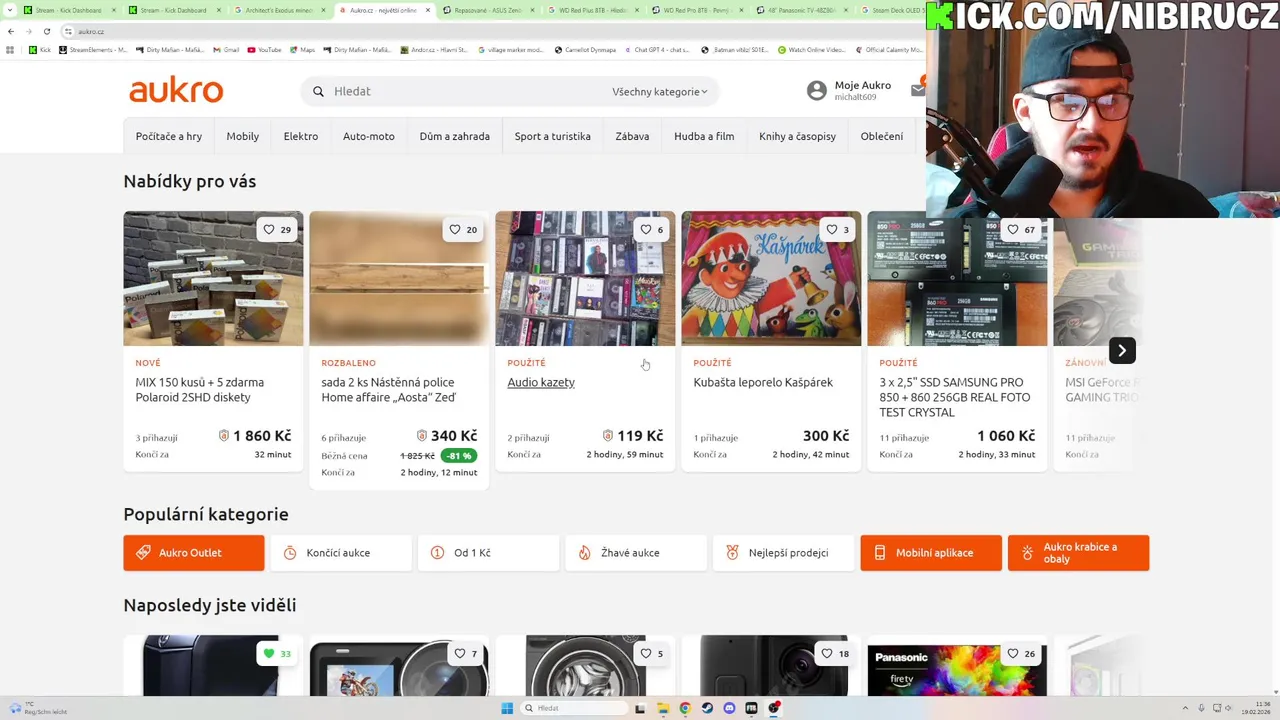Open the bookmarks apps grid icon
The width and height of the screenshot is (1280, 720).
click(x=11, y=49)
